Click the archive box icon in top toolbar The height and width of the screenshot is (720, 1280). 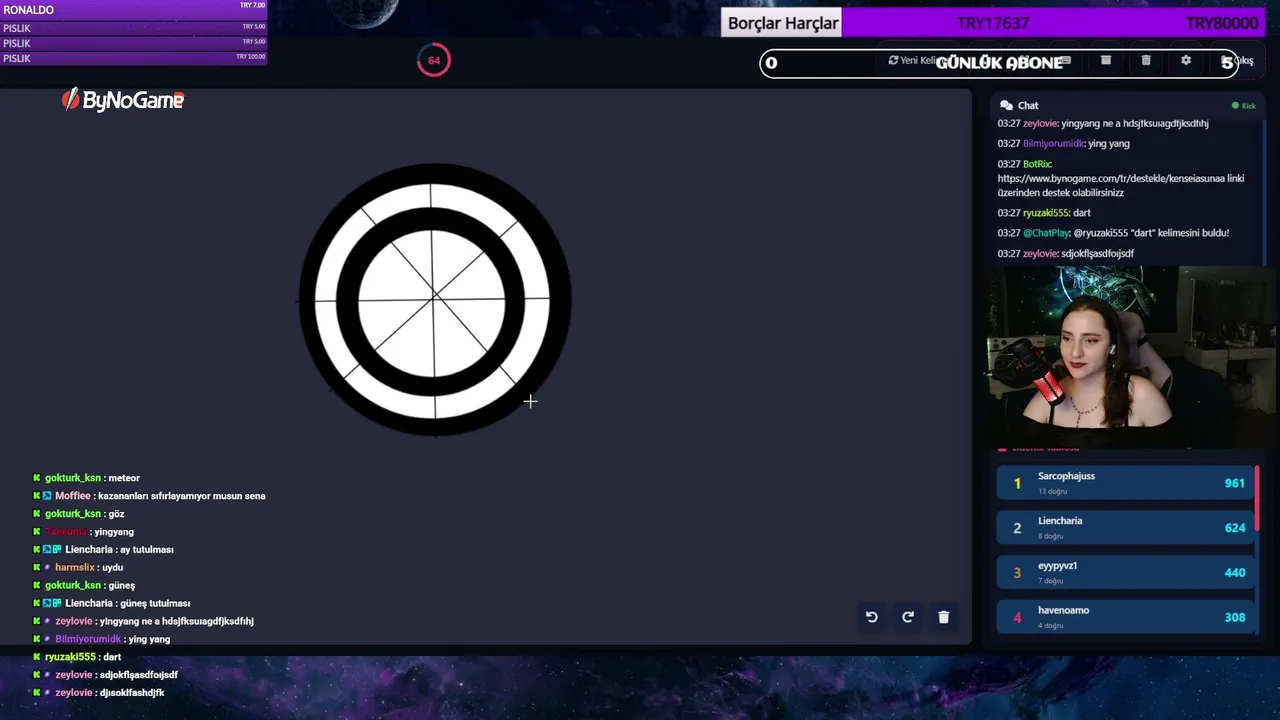[x=1106, y=60]
